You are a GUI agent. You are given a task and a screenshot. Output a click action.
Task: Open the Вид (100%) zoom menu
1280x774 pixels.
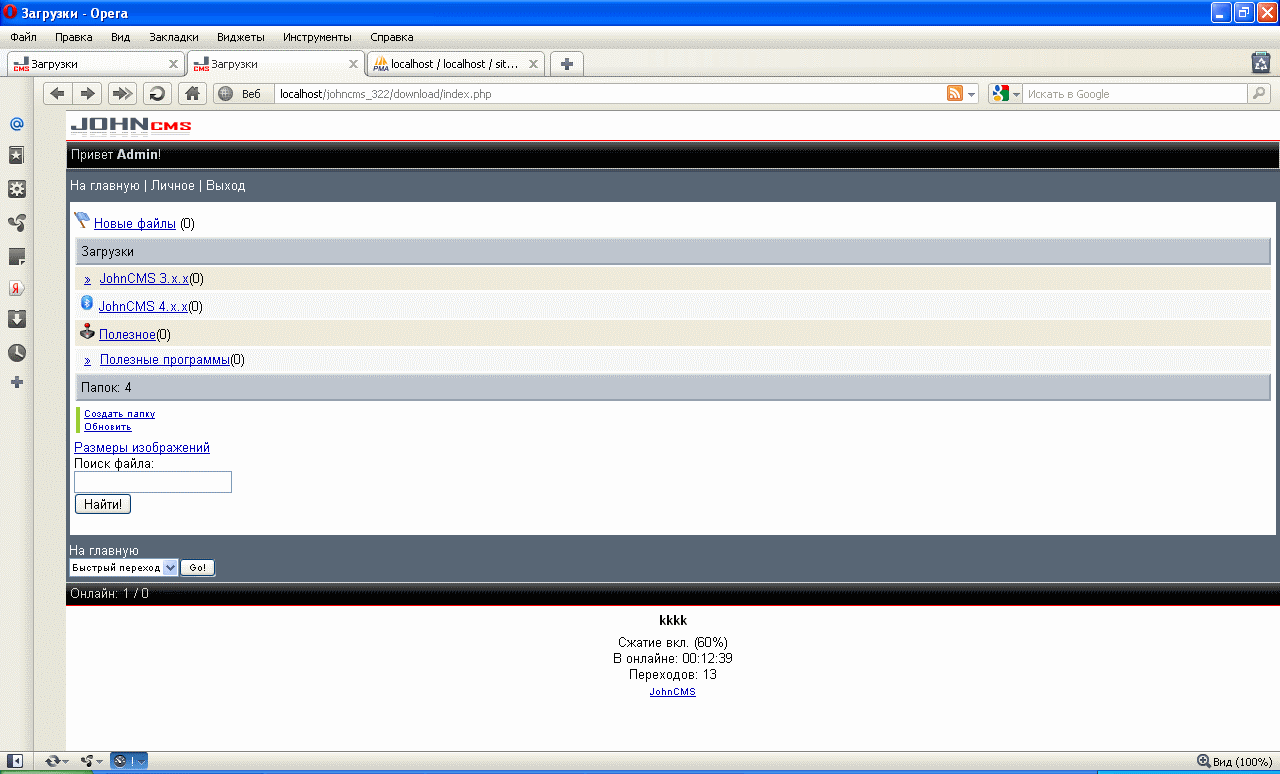coord(1235,762)
